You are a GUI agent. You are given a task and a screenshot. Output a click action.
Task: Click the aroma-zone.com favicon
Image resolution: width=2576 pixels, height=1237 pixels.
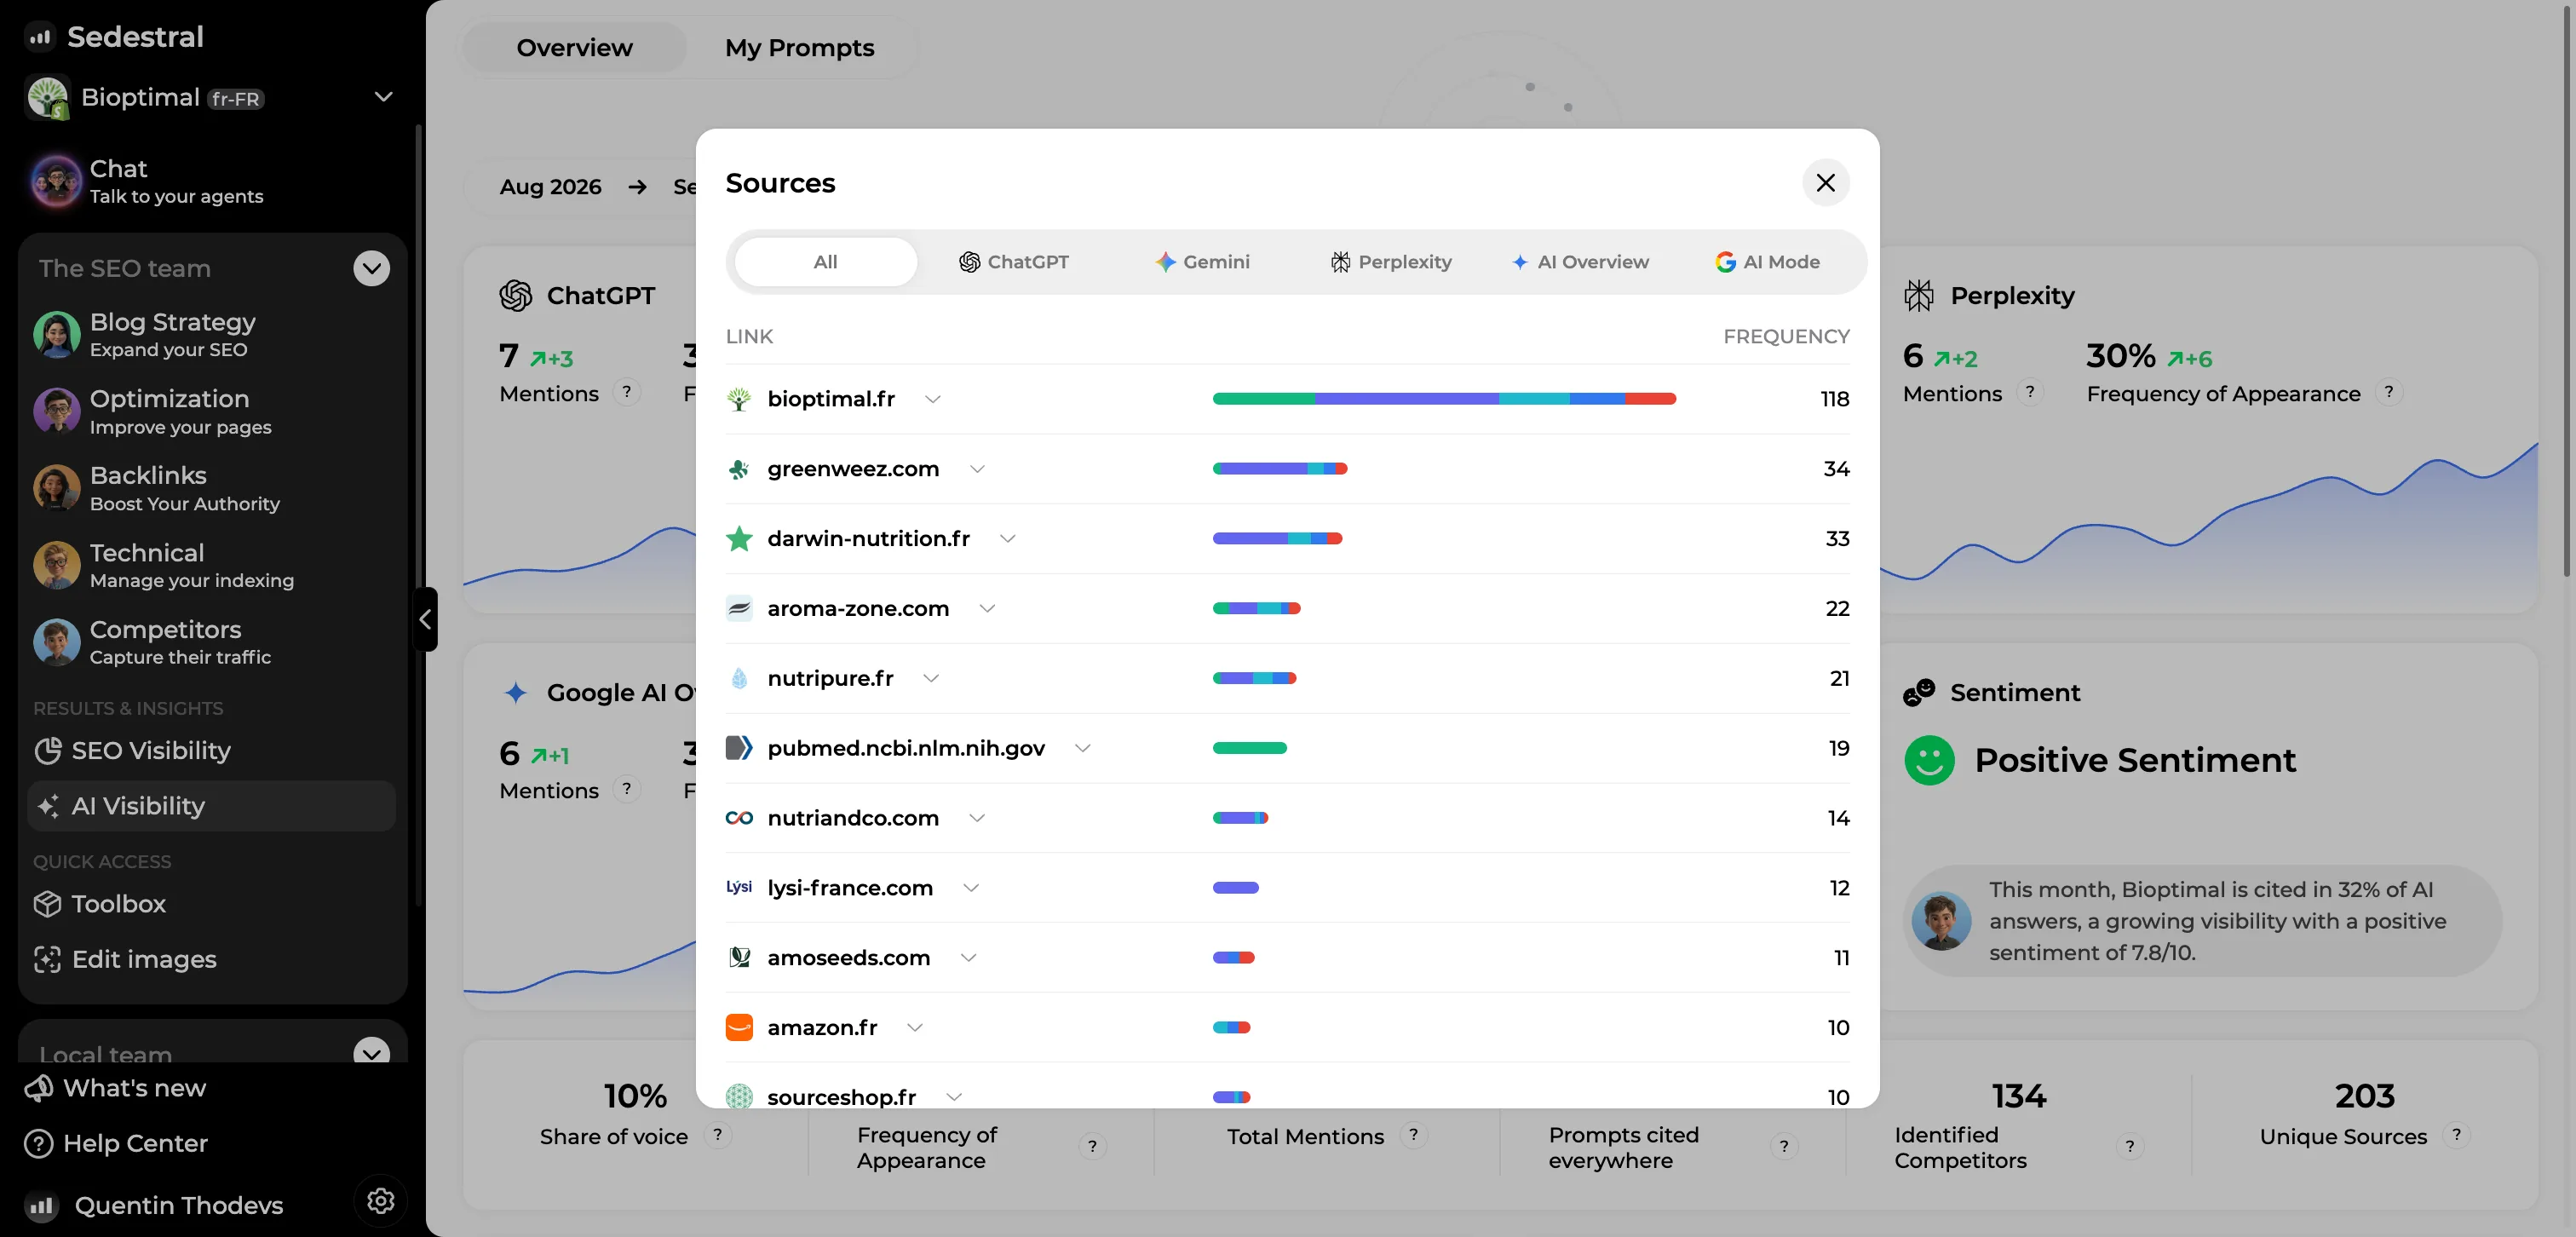click(739, 609)
